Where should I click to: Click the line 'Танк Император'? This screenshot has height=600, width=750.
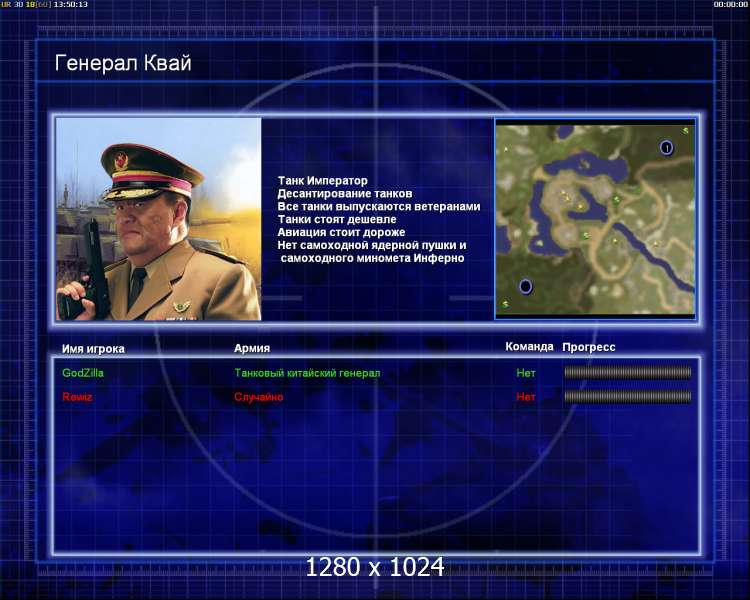[x=322, y=181]
